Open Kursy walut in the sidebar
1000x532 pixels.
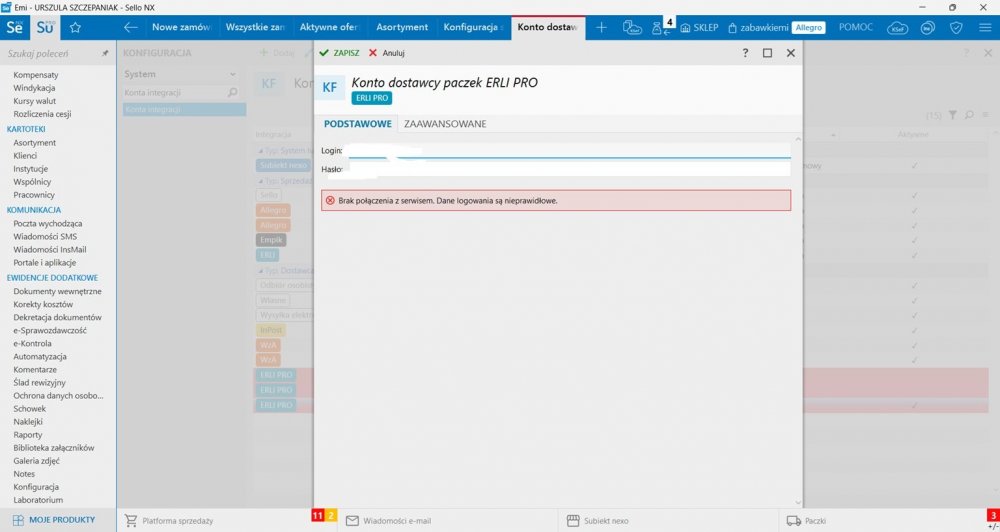coord(35,101)
